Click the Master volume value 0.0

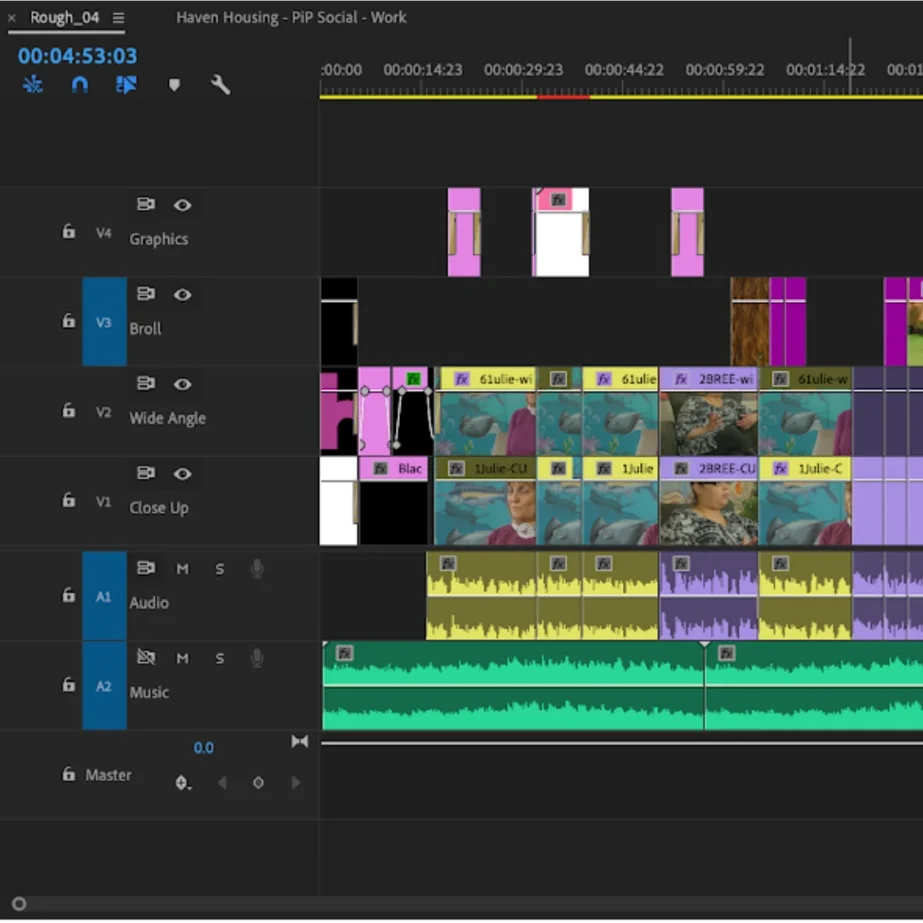[x=204, y=747]
